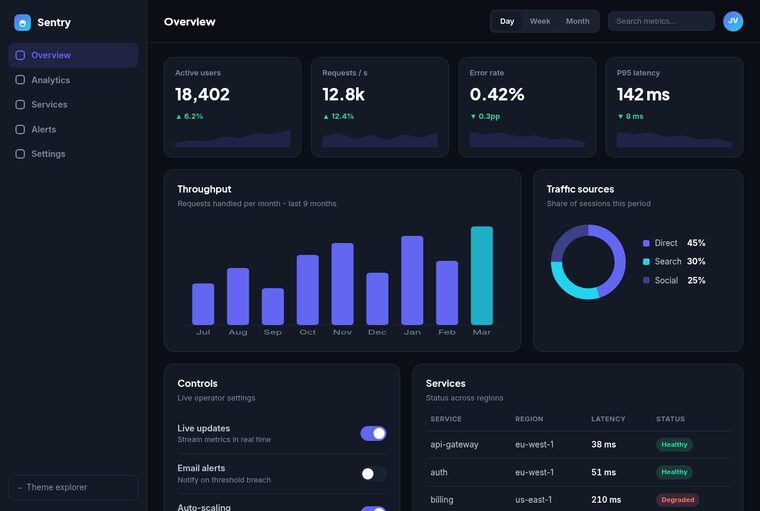Click the Jan throughput bar
Screen dimensions: 760x511
(x=412, y=280)
